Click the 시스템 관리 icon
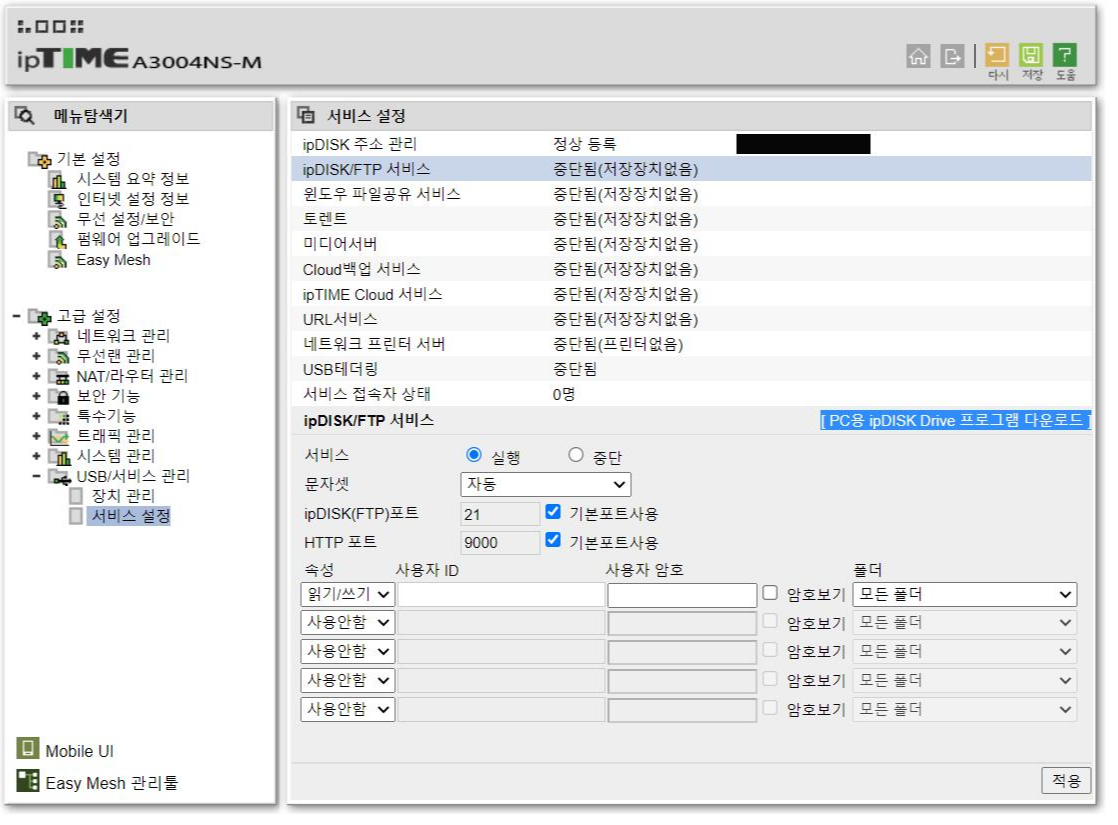This screenshot has width=1118, height=825. point(58,456)
